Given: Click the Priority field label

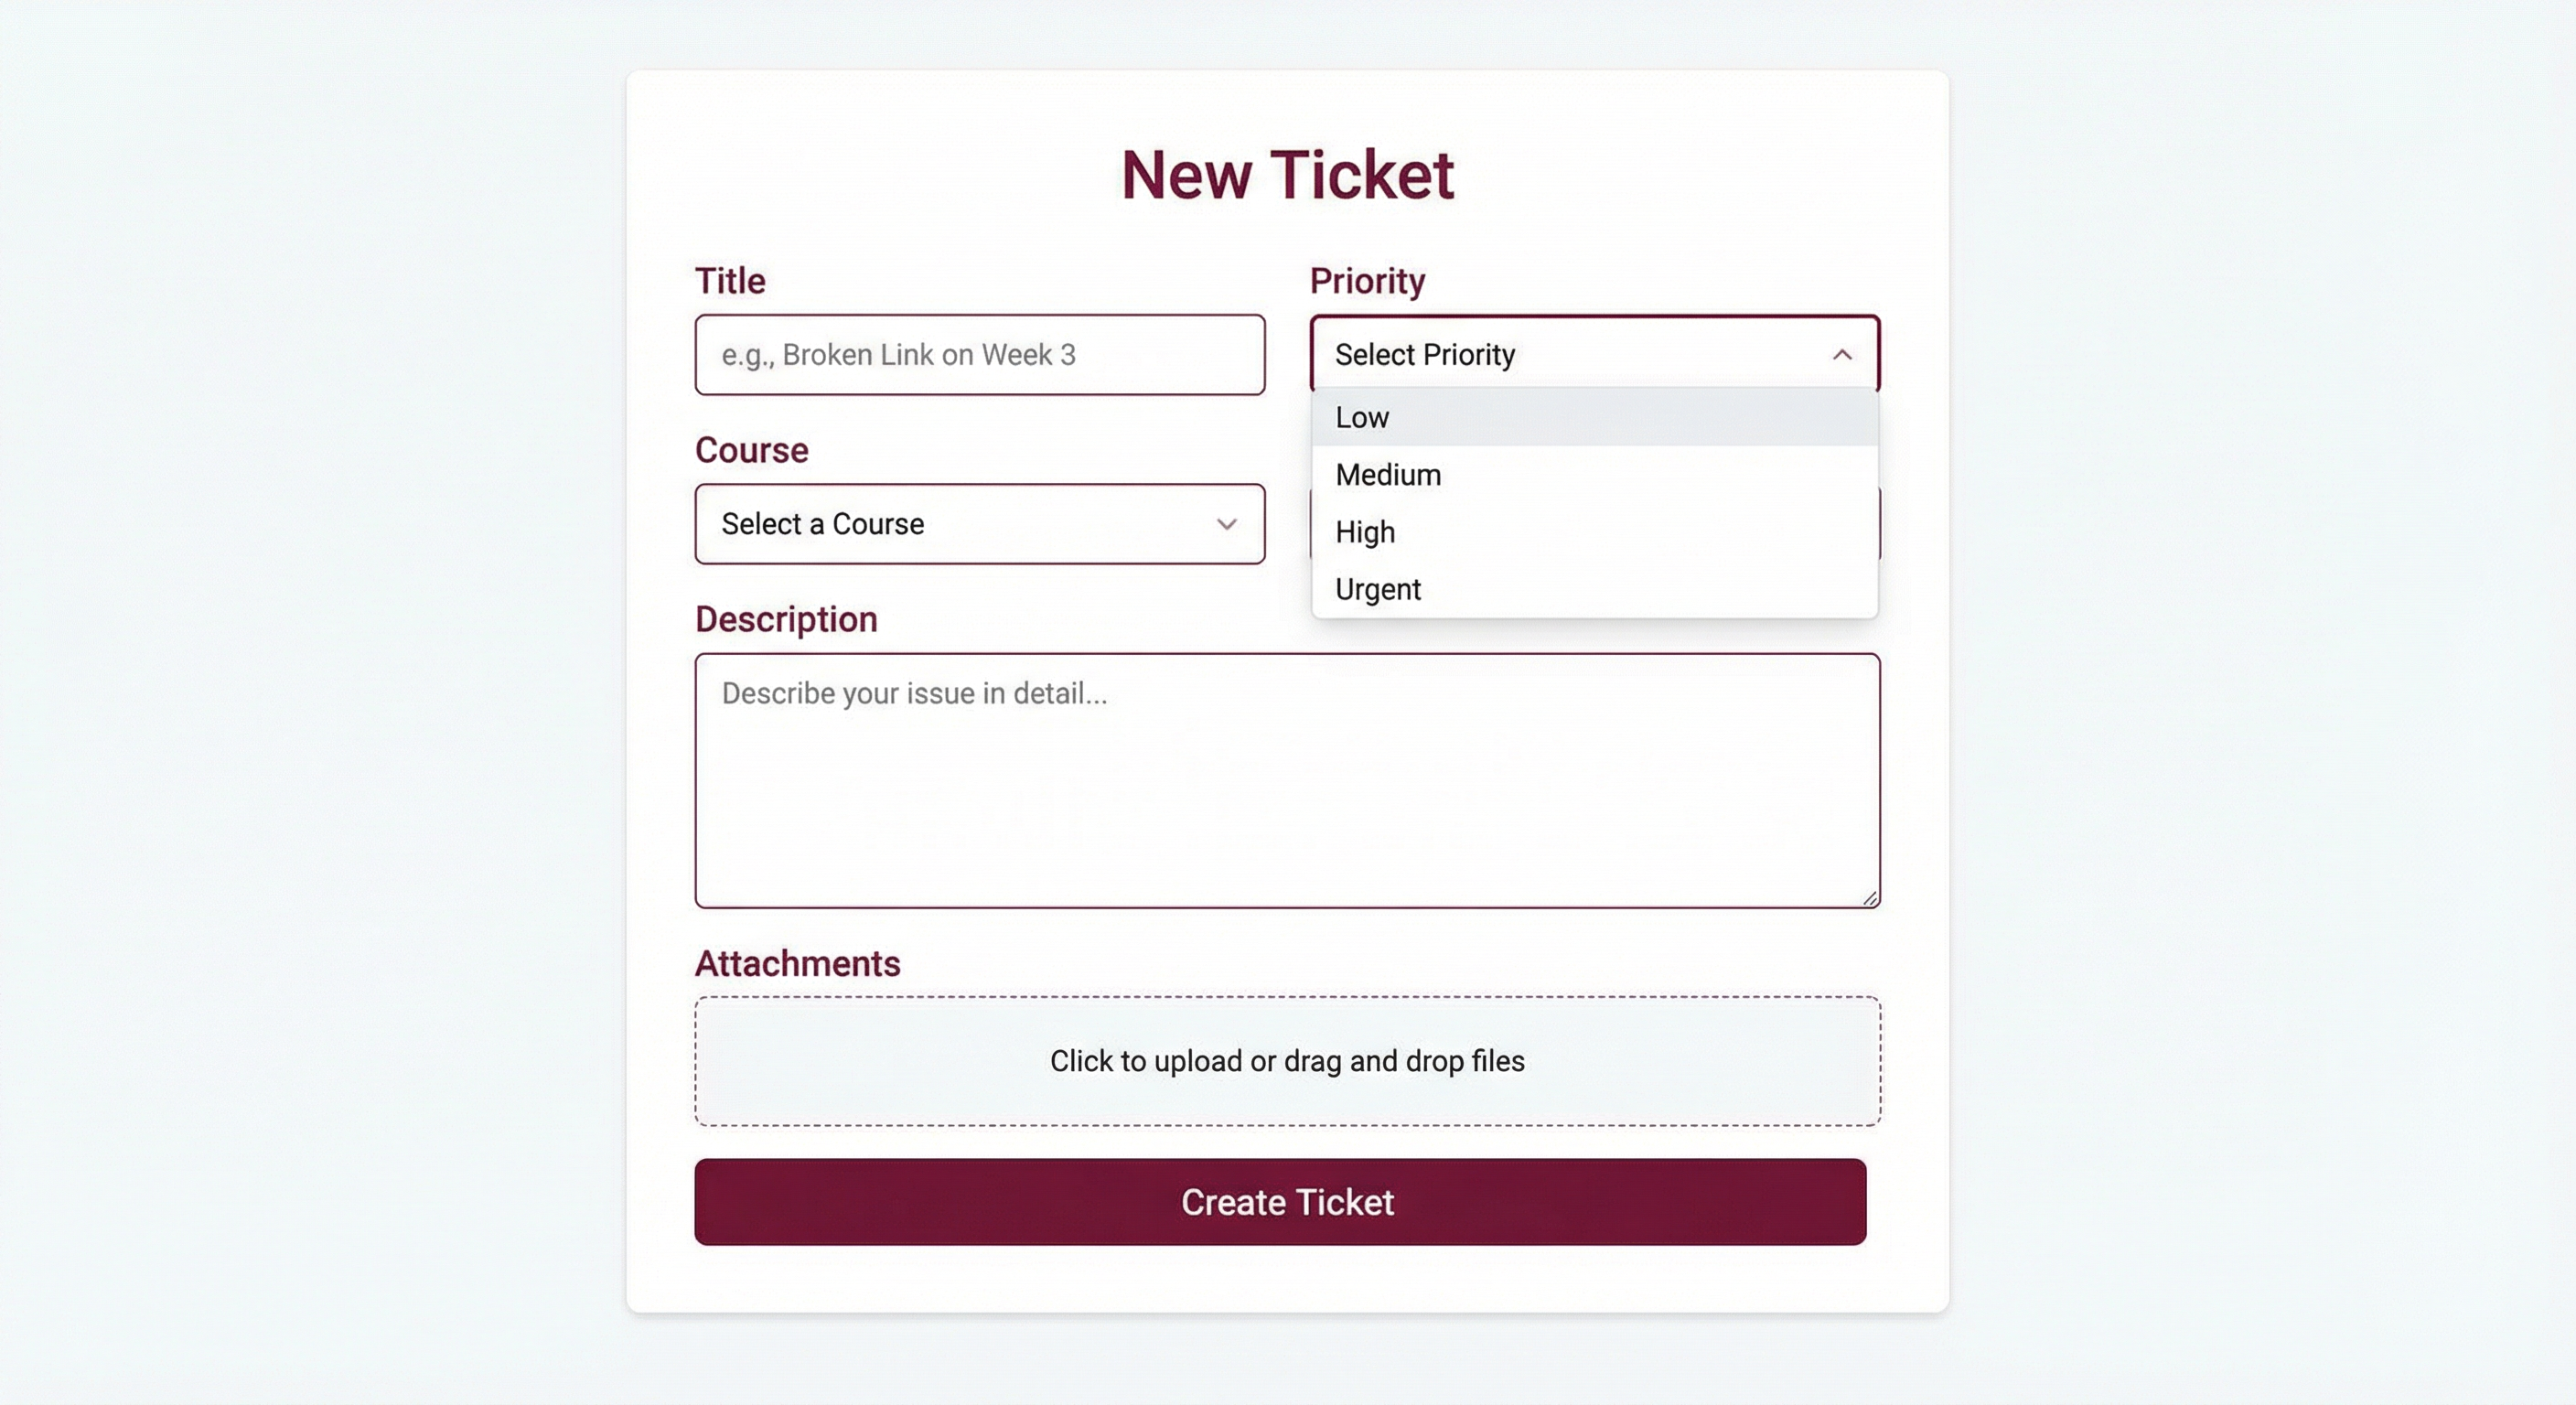Looking at the screenshot, I should 1368,281.
